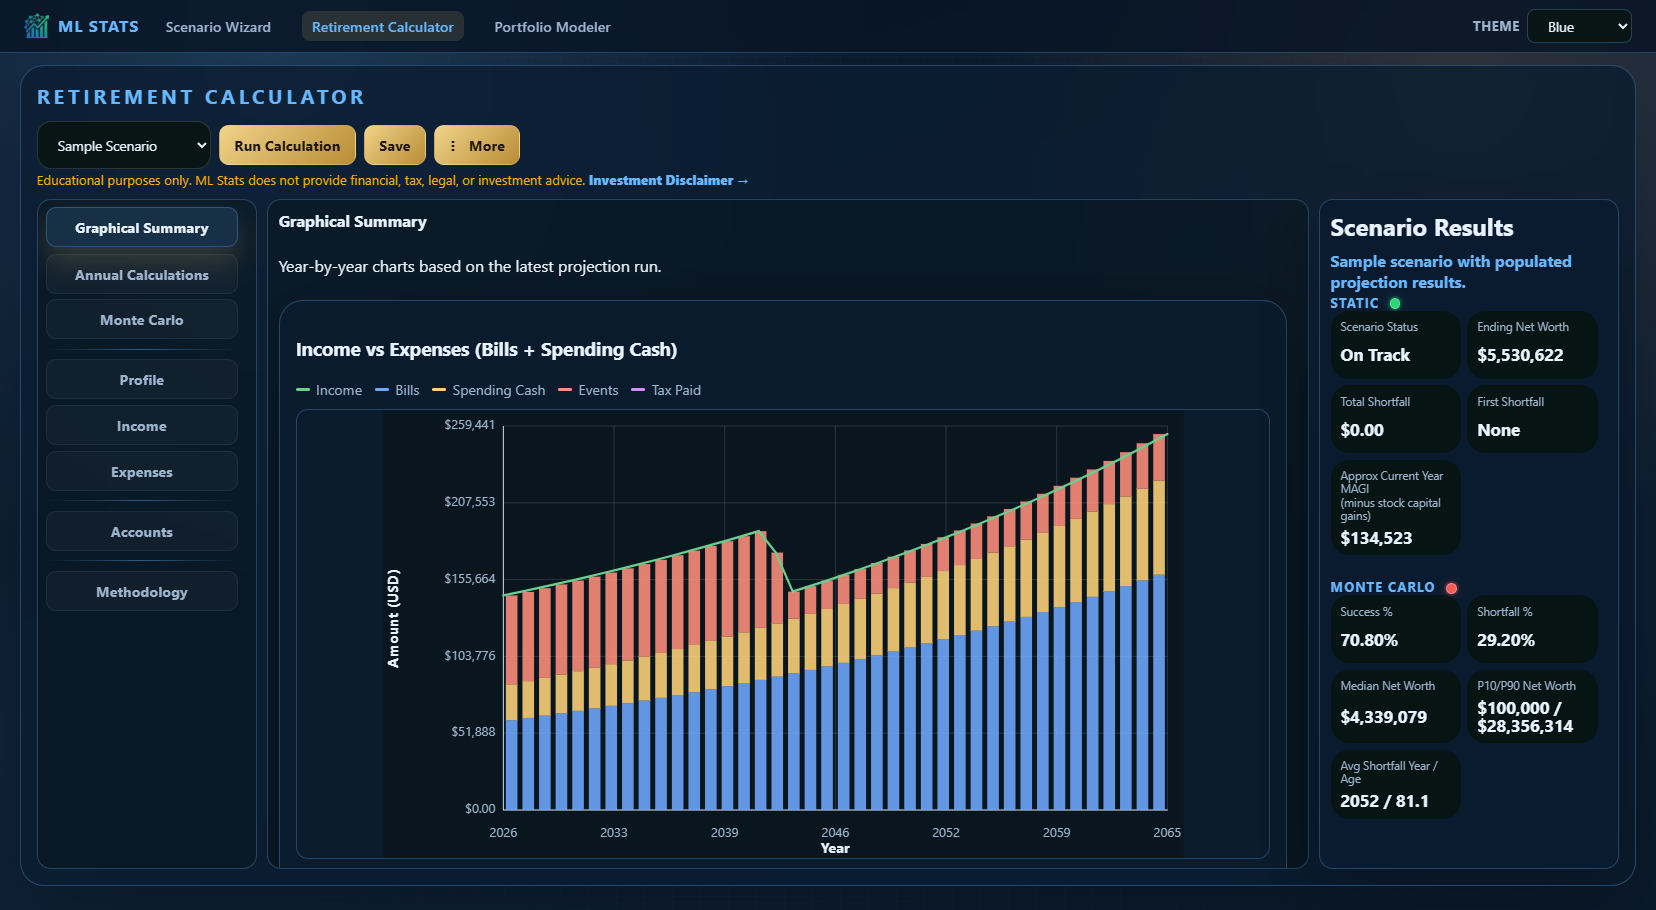Select the Retirement Calculator nav item
Screen dimensions: 1656x910
383,27
